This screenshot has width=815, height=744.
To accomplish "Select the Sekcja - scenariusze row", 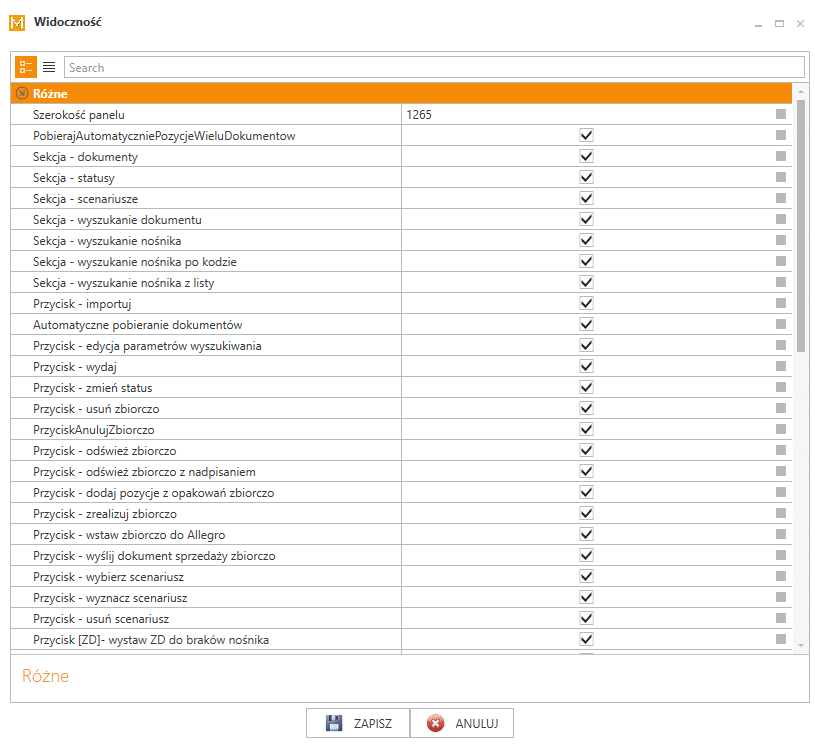I will (x=401, y=198).
